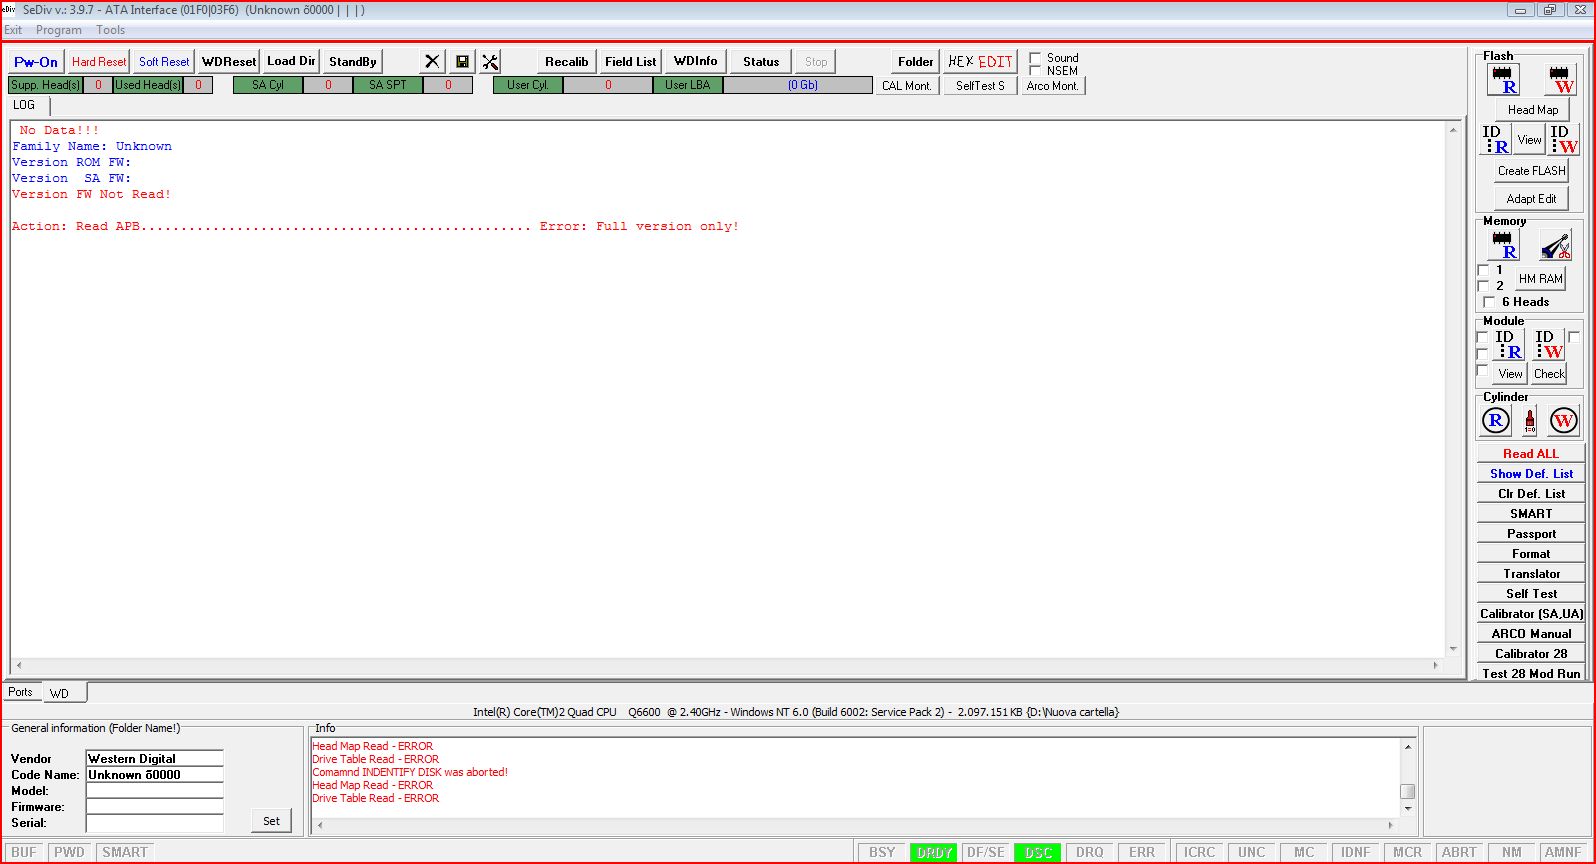1596x864 pixels.
Task: Open the Program menu
Action: click(59, 30)
